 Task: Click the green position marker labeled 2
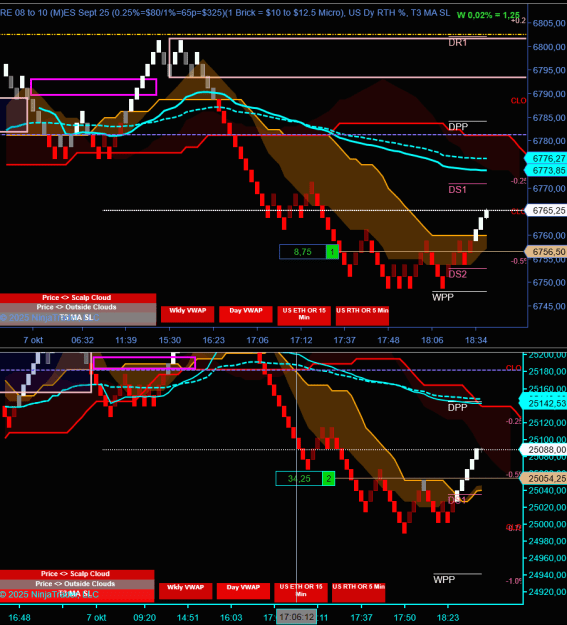pyautogui.click(x=329, y=478)
